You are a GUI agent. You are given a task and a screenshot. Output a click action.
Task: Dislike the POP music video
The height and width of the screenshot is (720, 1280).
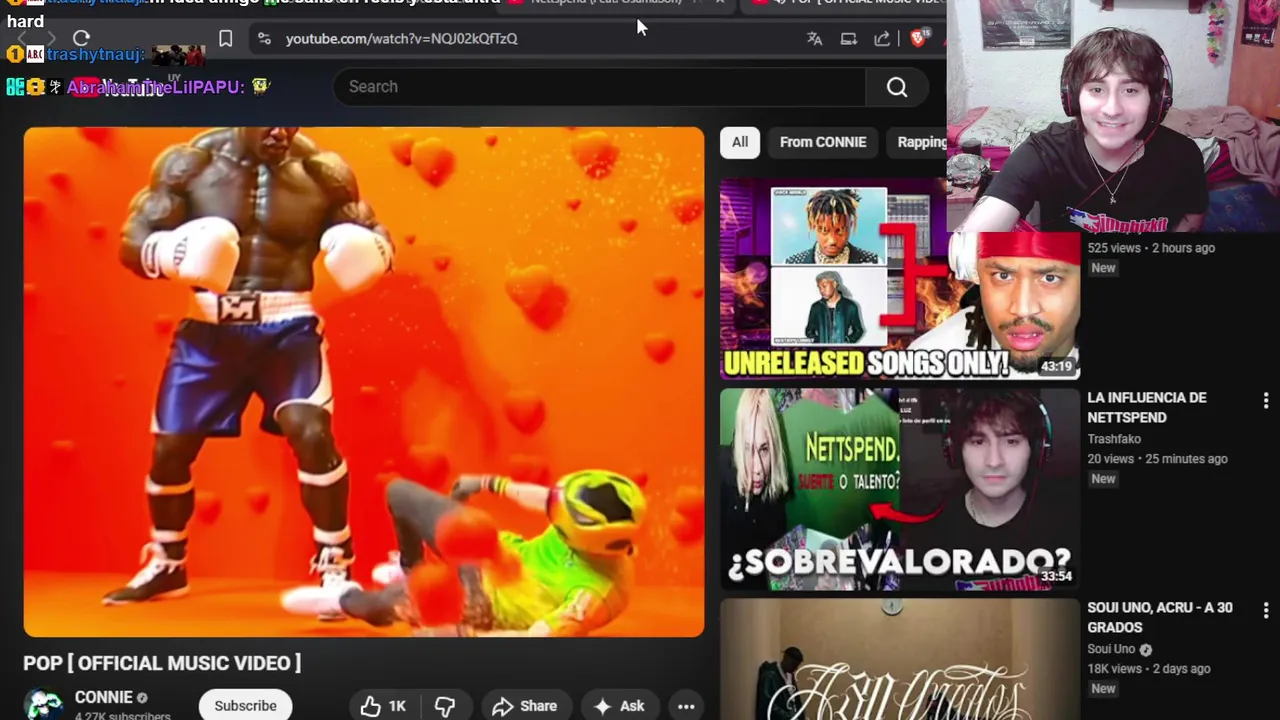(445, 706)
